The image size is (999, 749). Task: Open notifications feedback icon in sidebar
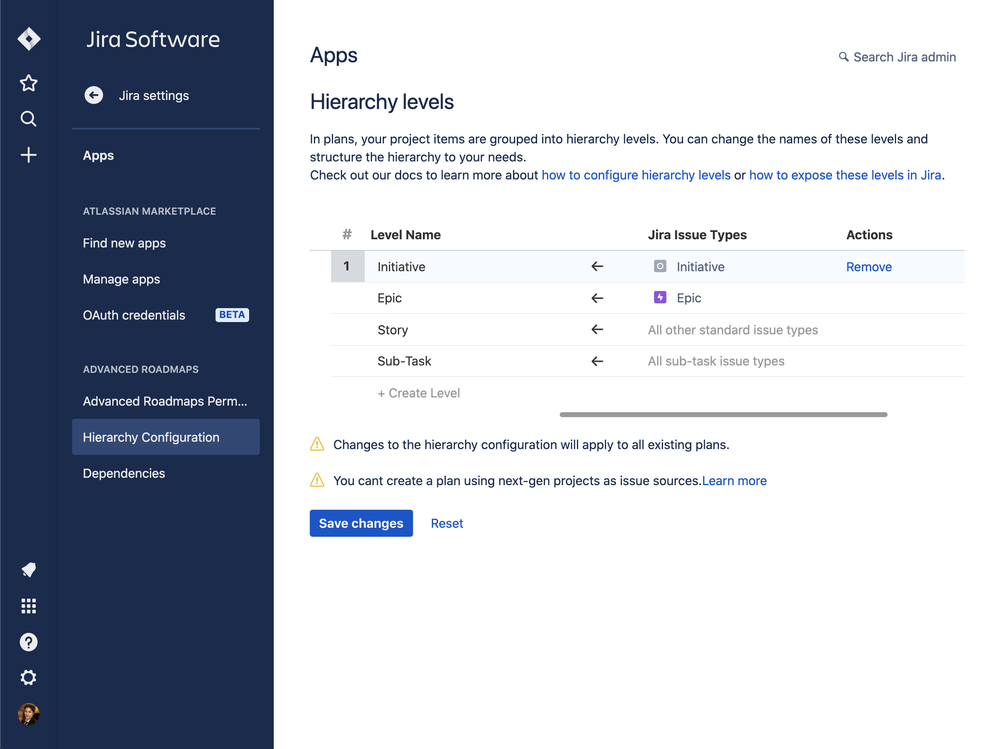(29, 570)
